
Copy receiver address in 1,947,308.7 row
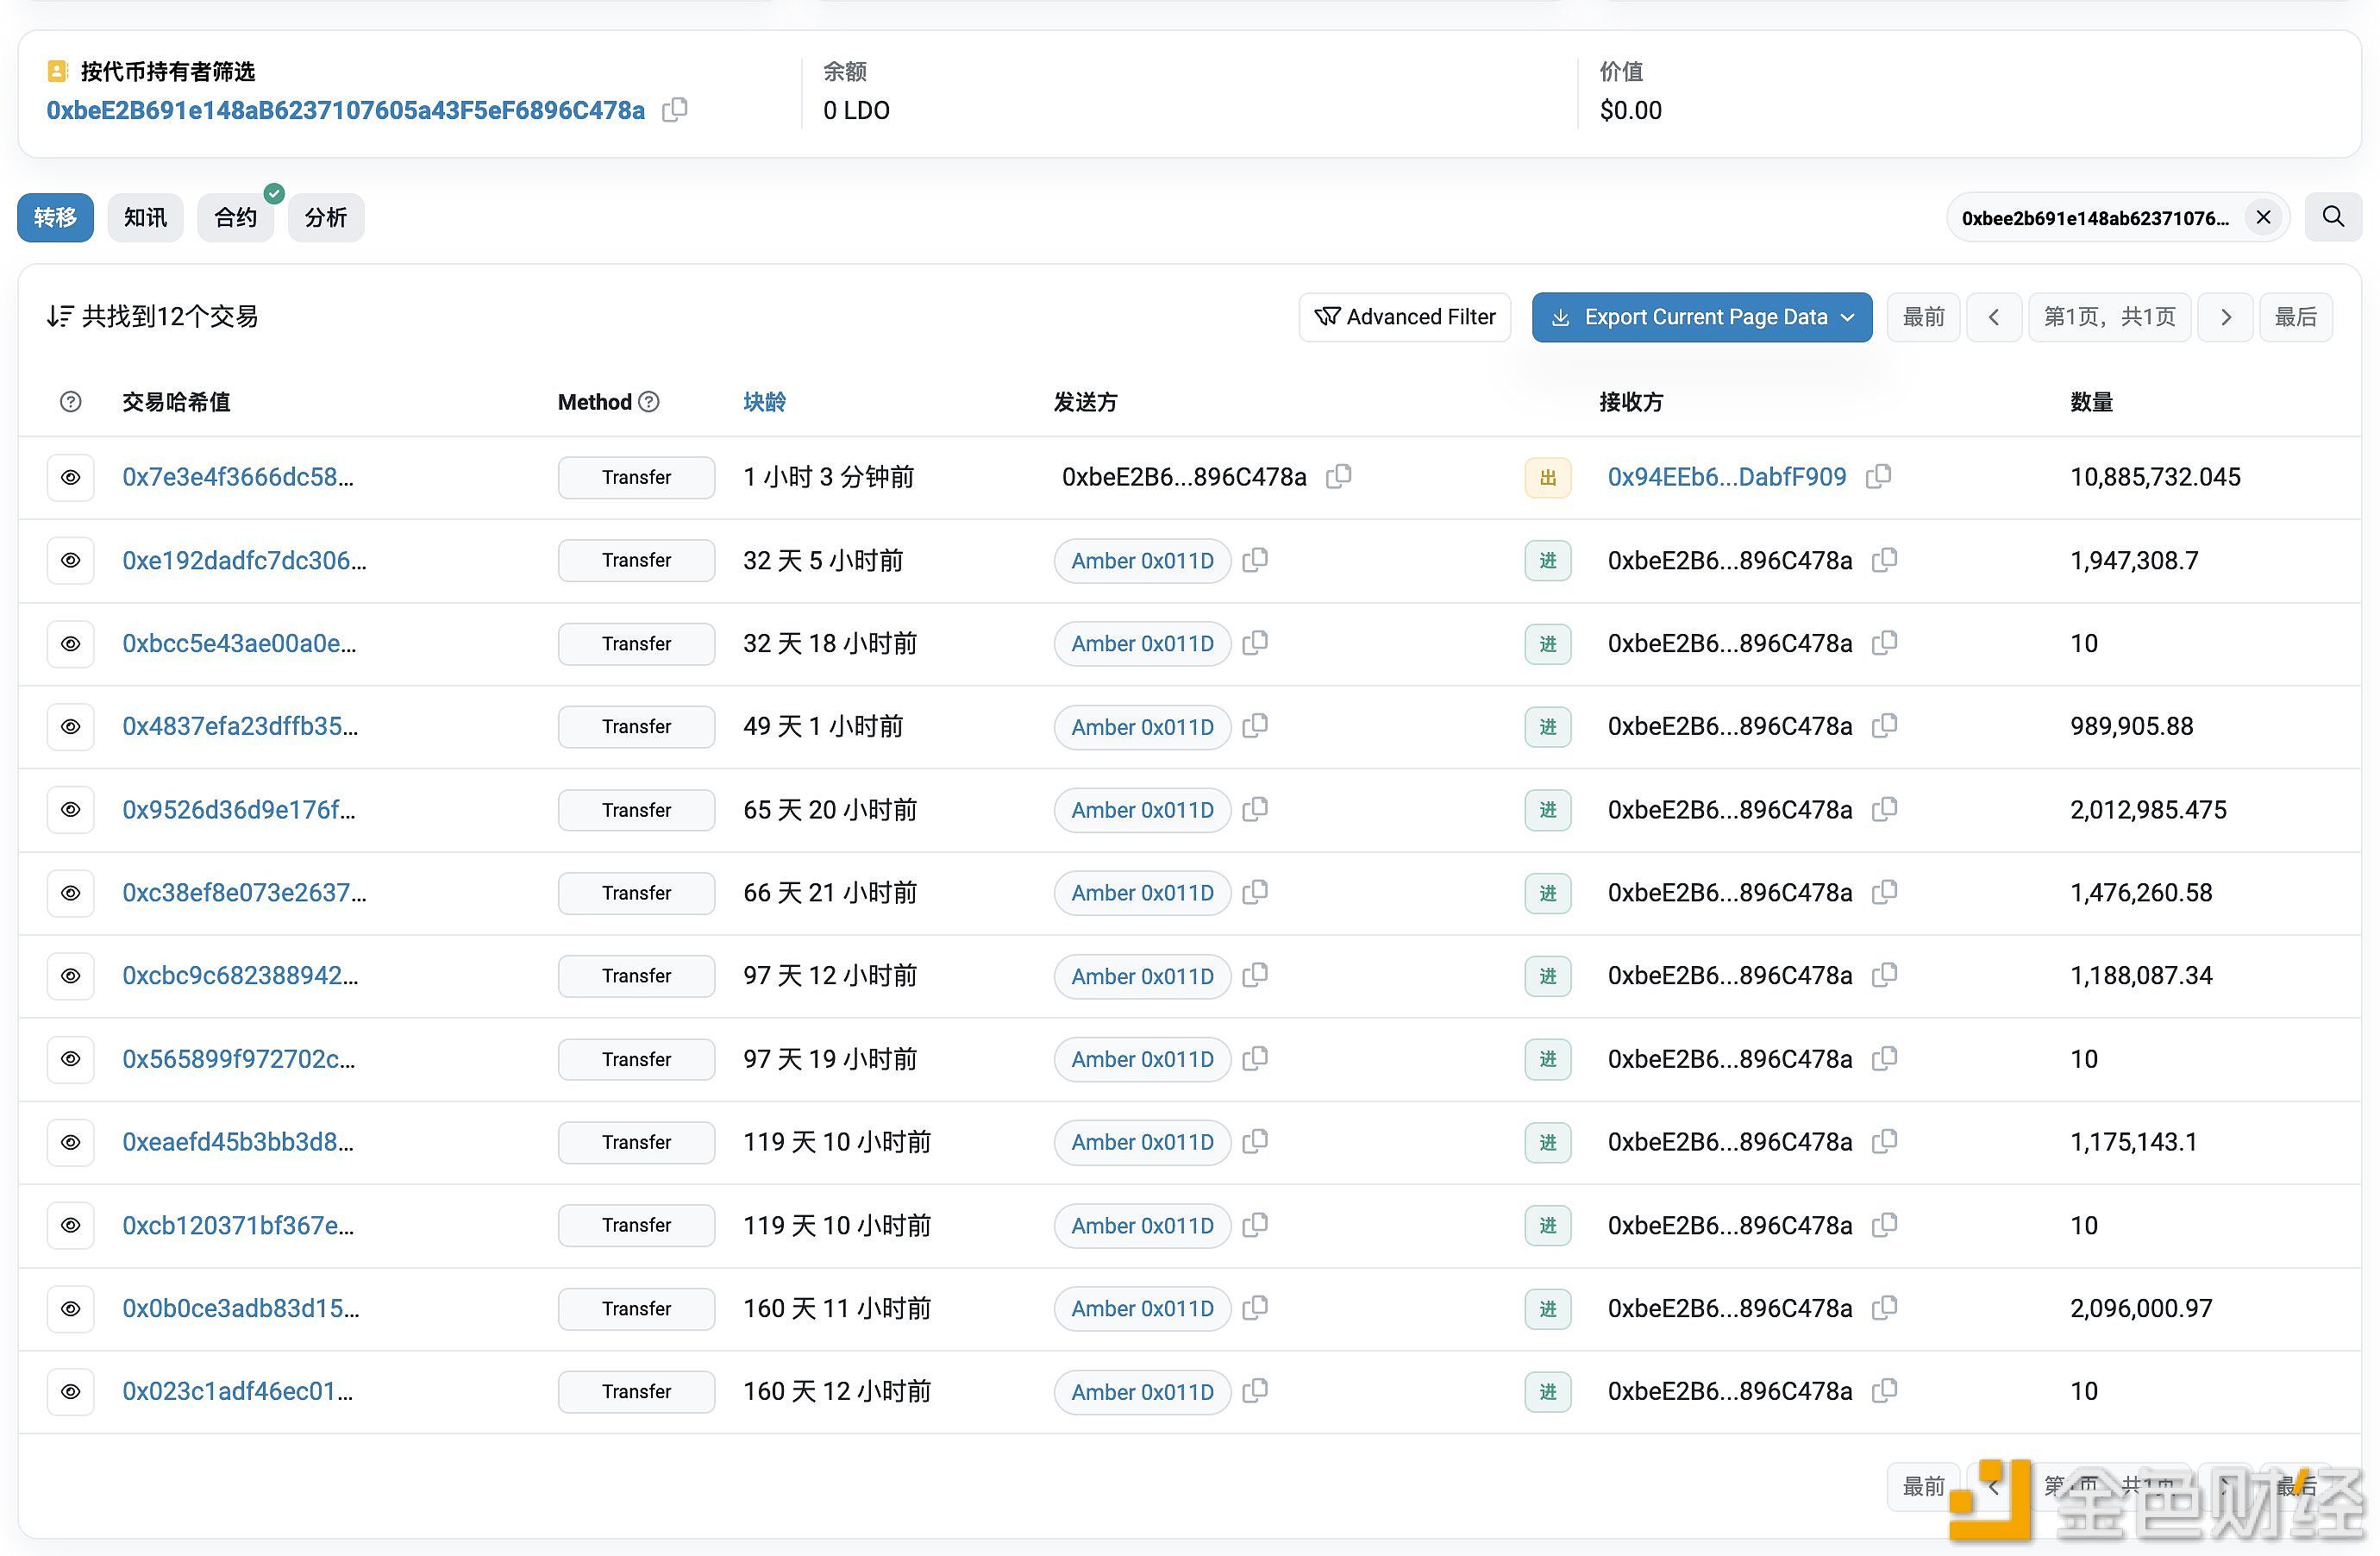pyautogui.click(x=1885, y=559)
